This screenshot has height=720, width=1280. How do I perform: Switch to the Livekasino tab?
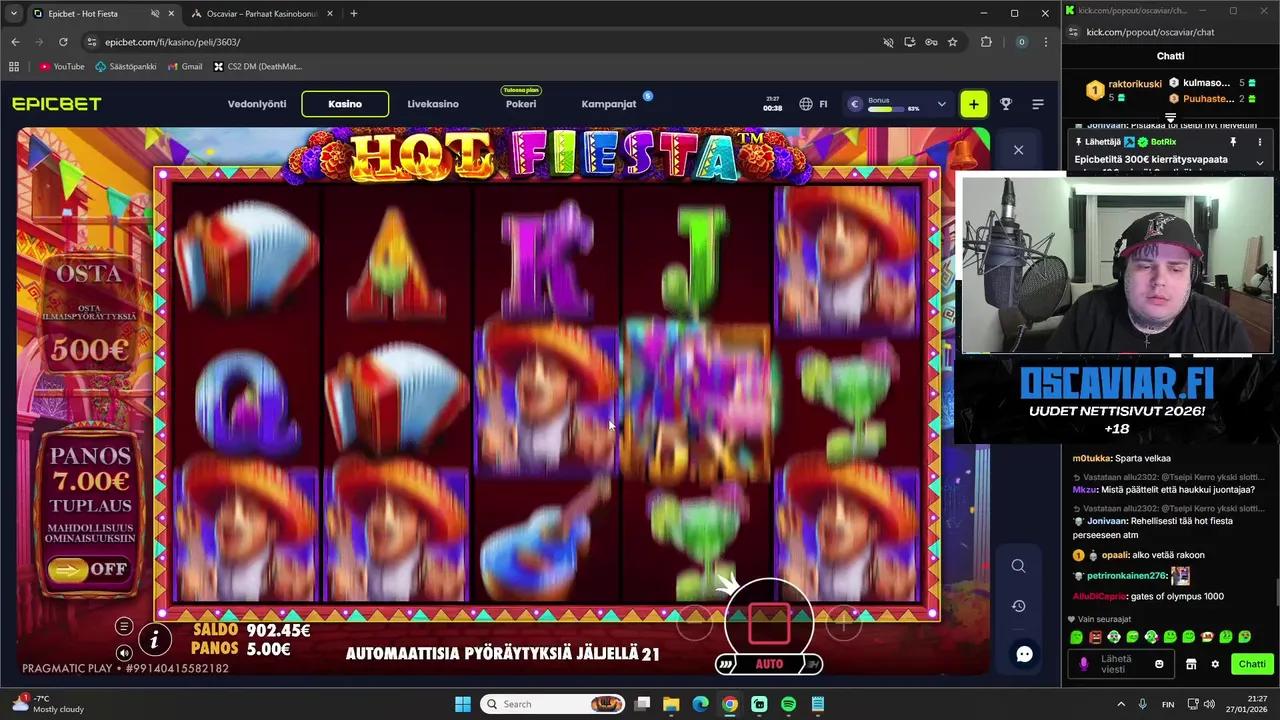click(x=432, y=104)
